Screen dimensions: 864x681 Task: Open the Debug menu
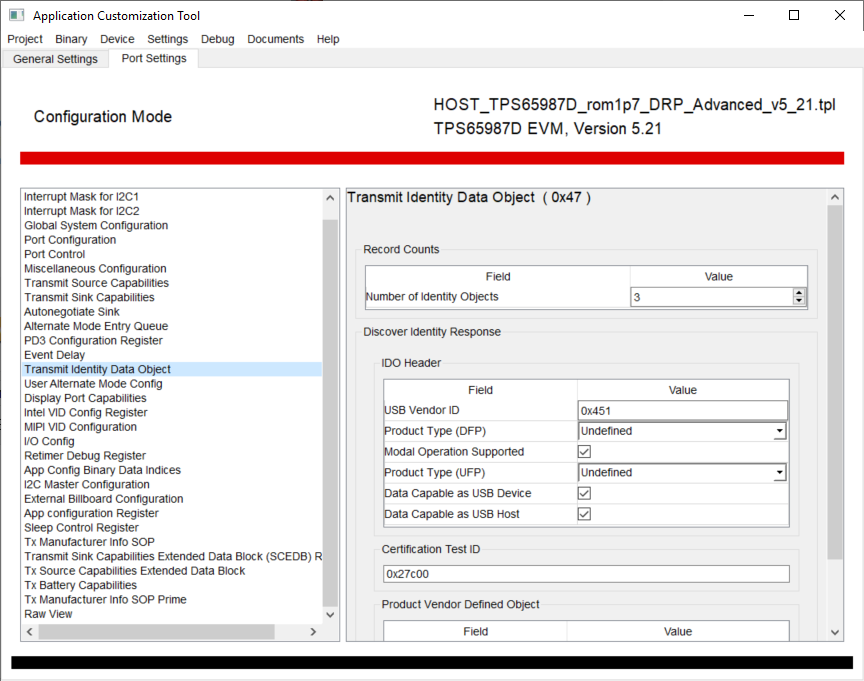(x=218, y=39)
